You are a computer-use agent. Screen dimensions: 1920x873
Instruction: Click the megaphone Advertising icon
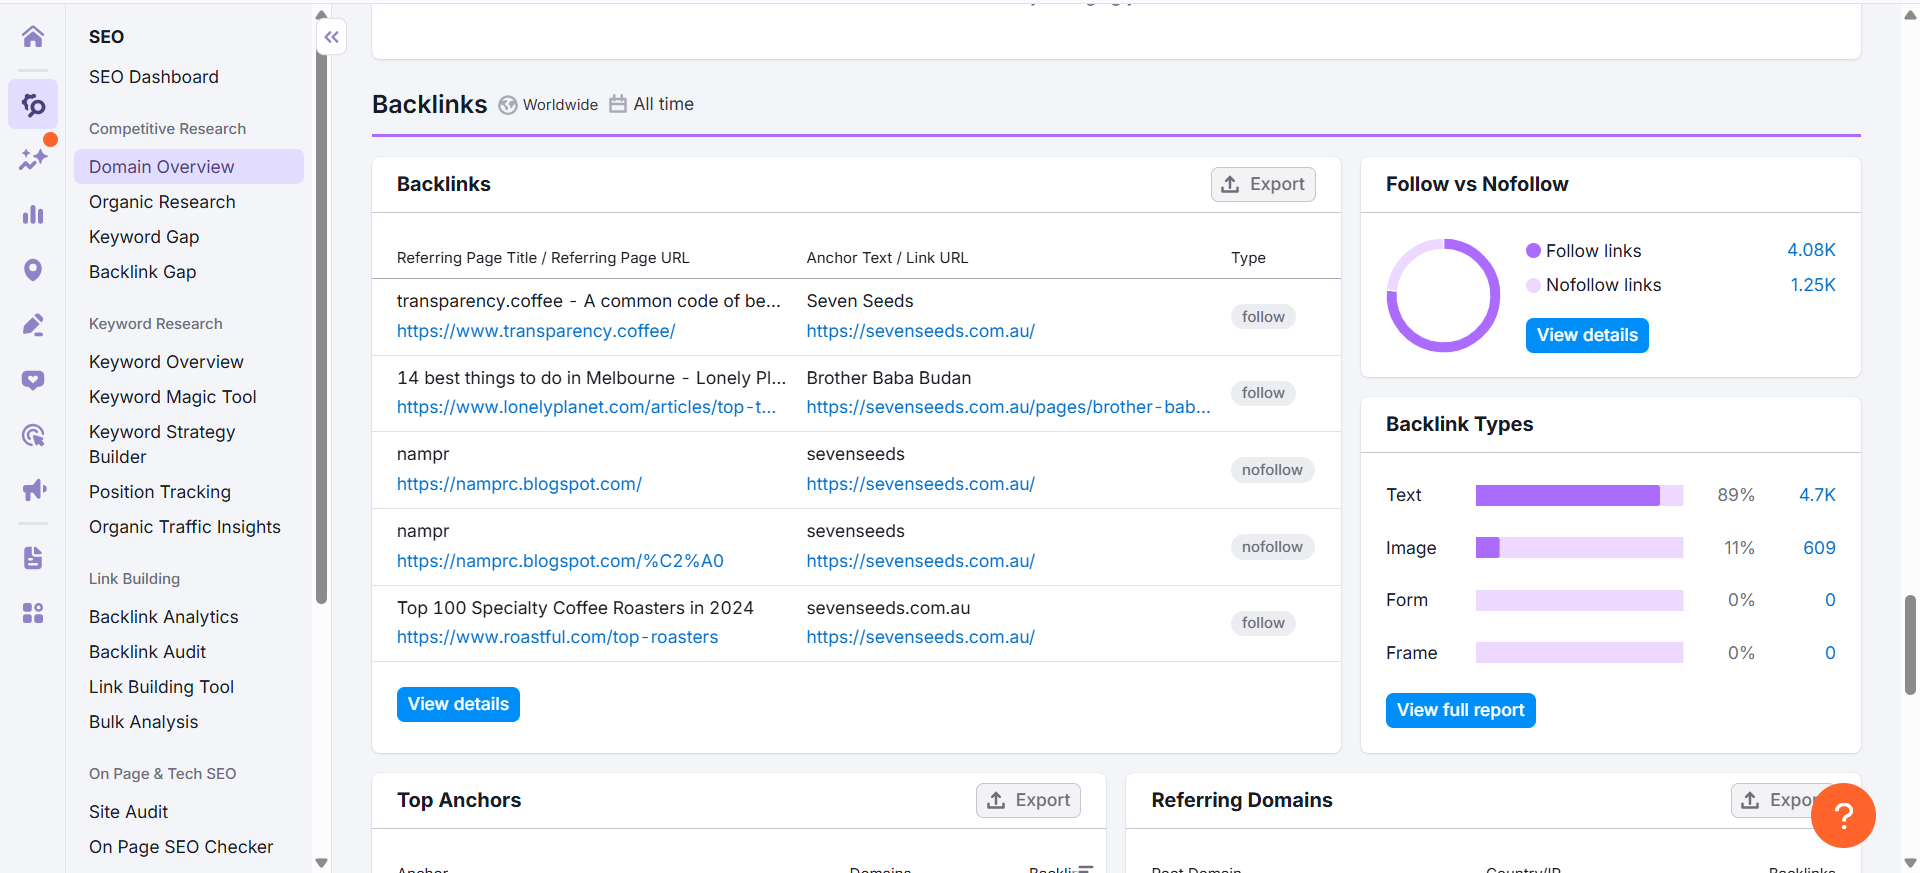click(x=33, y=489)
